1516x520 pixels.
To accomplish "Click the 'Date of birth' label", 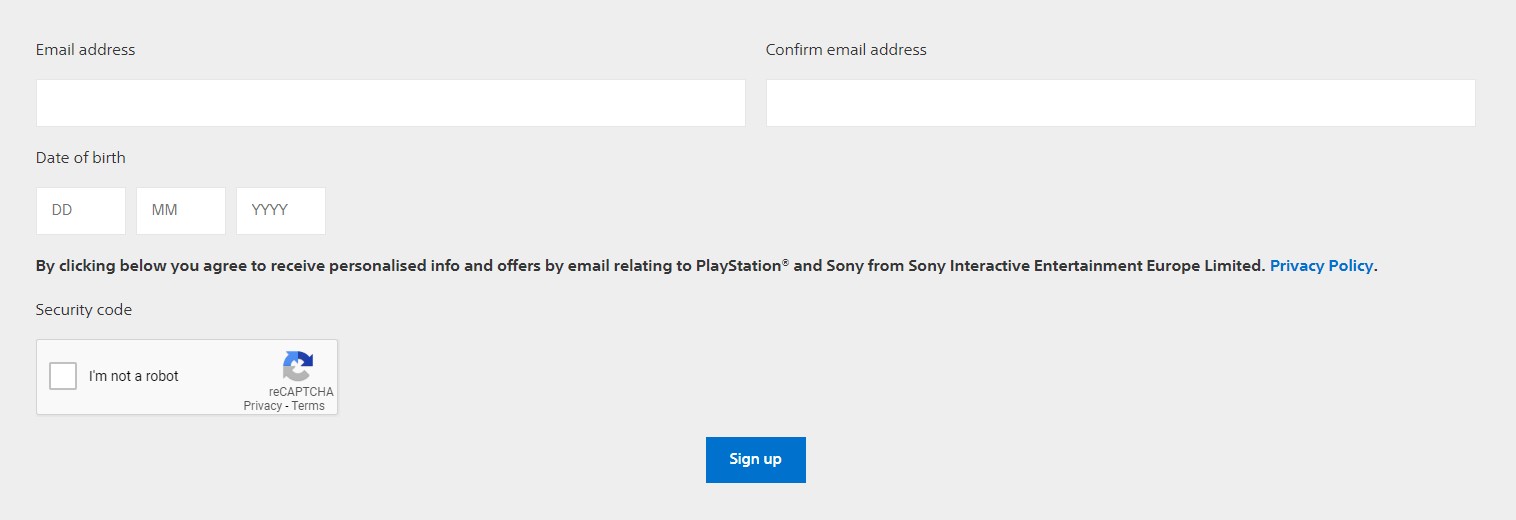I will (x=81, y=158).
